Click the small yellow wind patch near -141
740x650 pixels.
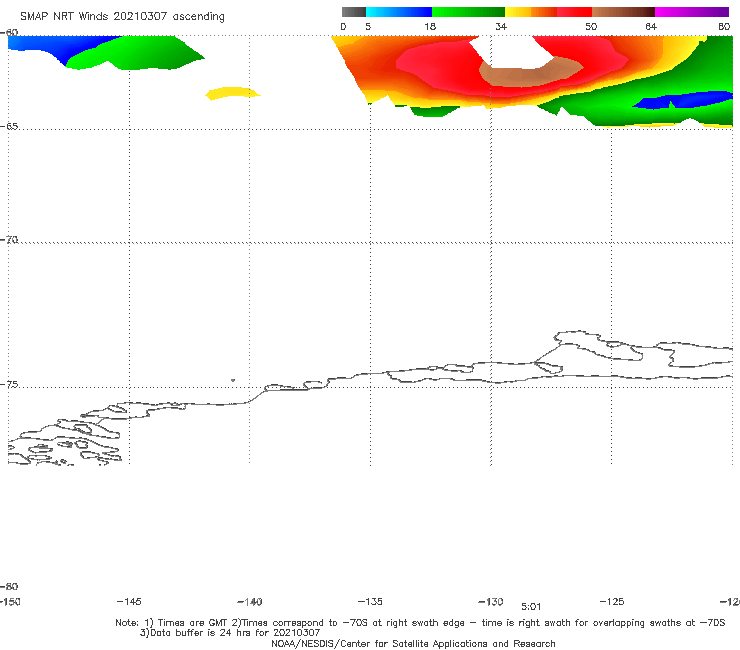point(232,93)
